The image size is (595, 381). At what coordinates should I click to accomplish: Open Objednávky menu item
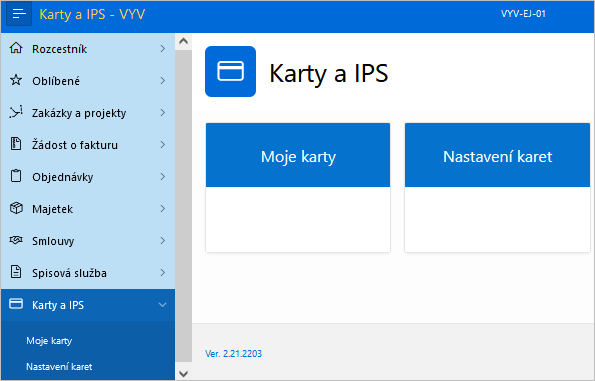88,176
